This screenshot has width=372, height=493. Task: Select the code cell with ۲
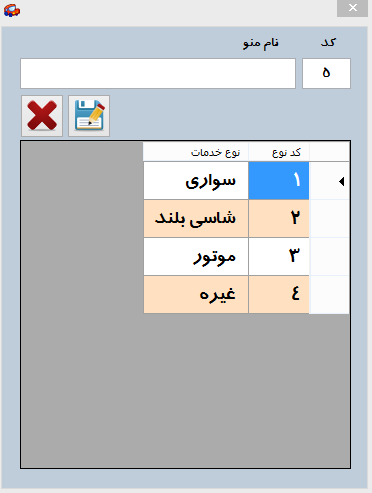click(x=279, y=219)
